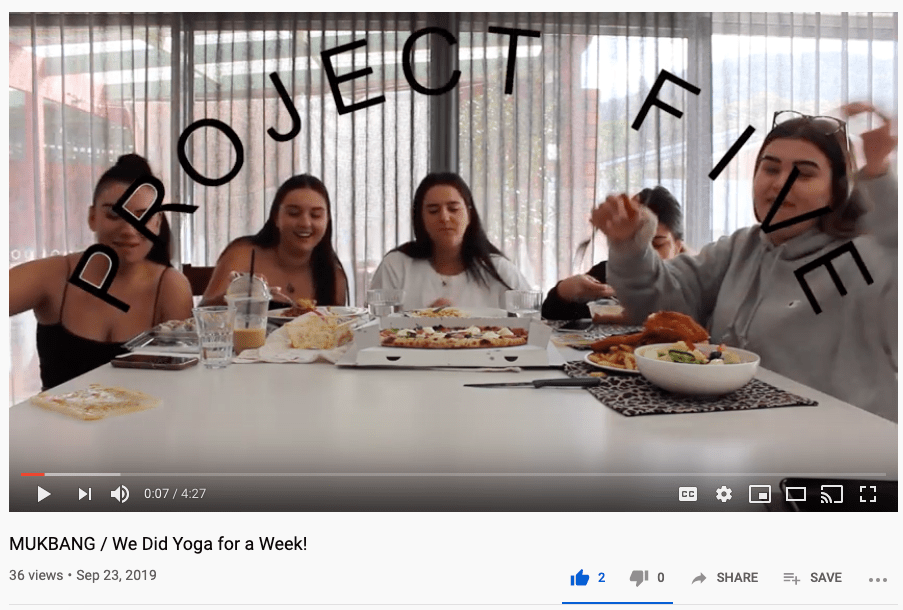Image resolution: width=903 pixels, height=610 pixels.
Task: Seek along the video progress bar
Action: (x=453, y=475)
